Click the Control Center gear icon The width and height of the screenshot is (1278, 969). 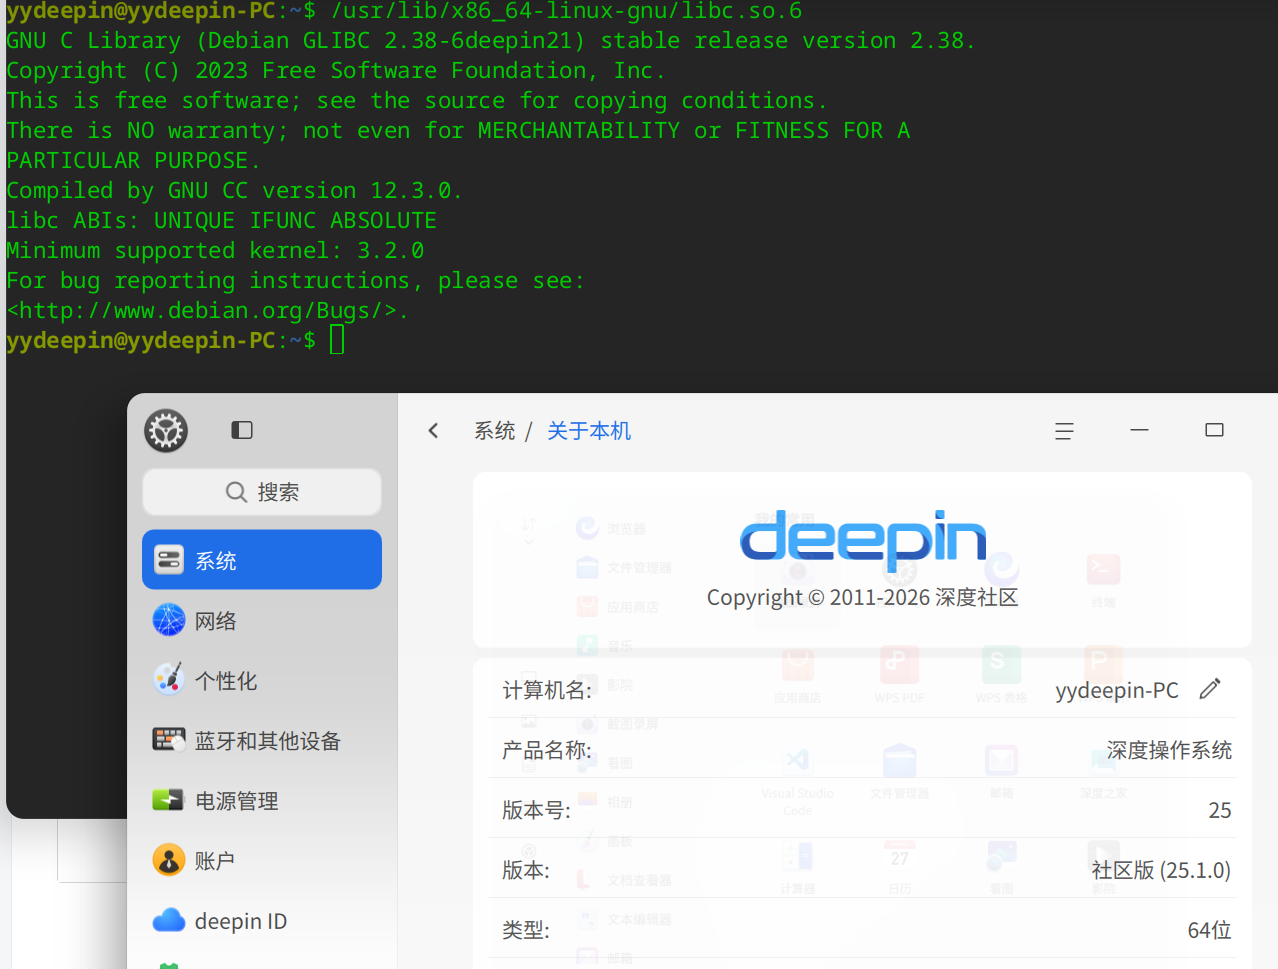[x=166, y=431]
